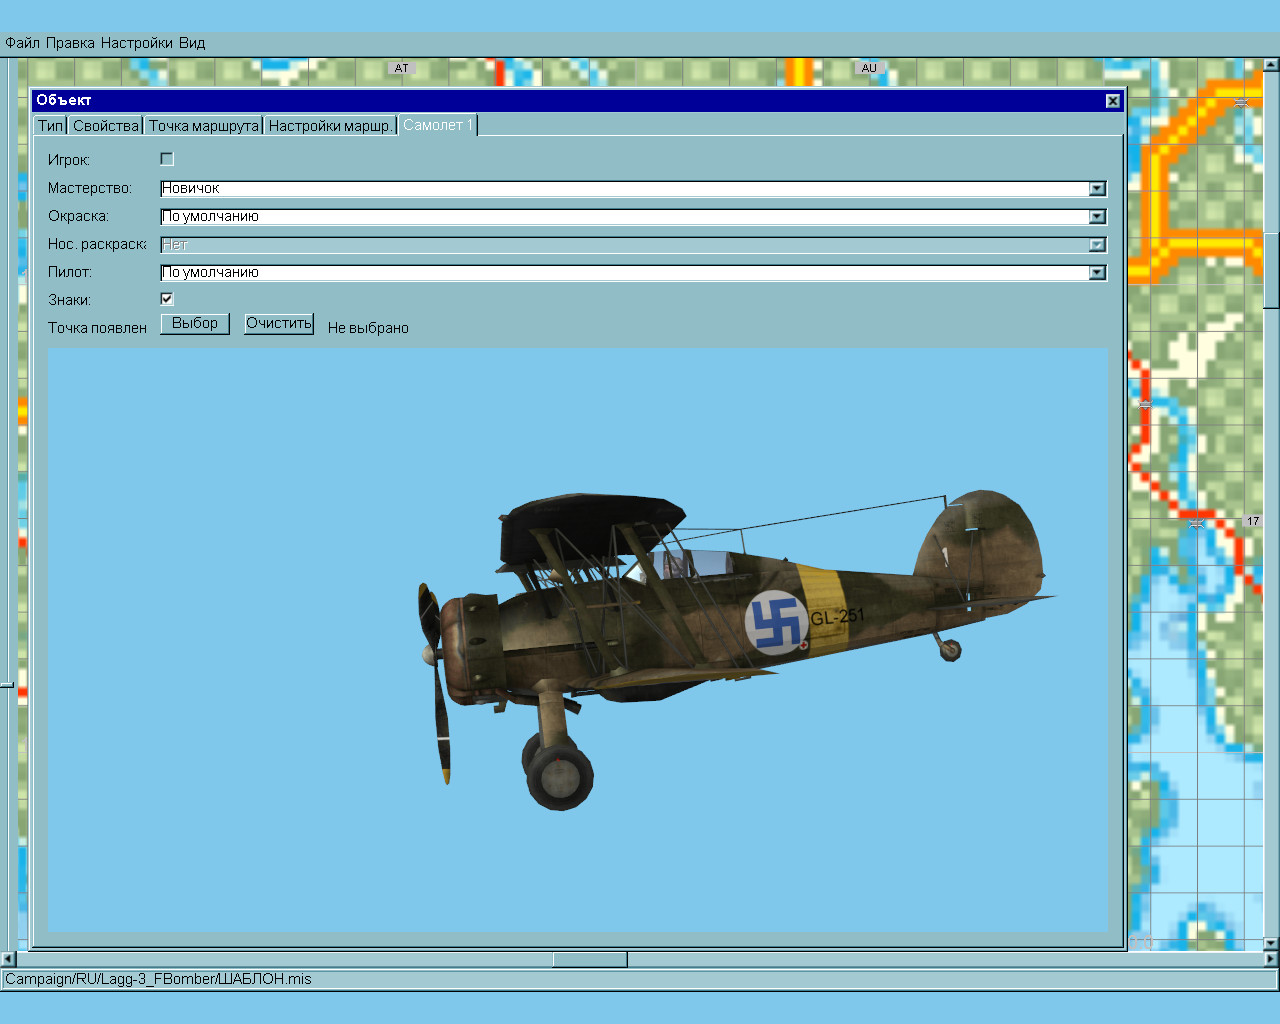Expand the Пилот dropdown
This screenshot has width=1280, height=1024.
tap(1097, 273)
